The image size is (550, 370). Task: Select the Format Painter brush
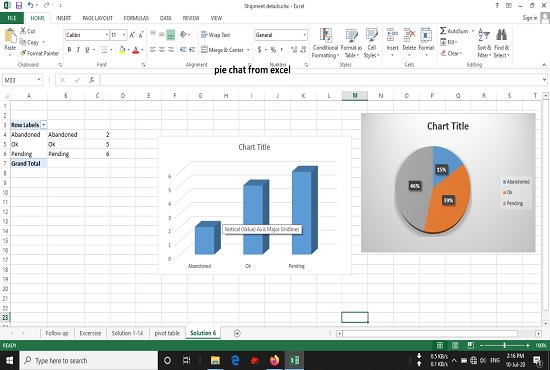pos(23,53)
